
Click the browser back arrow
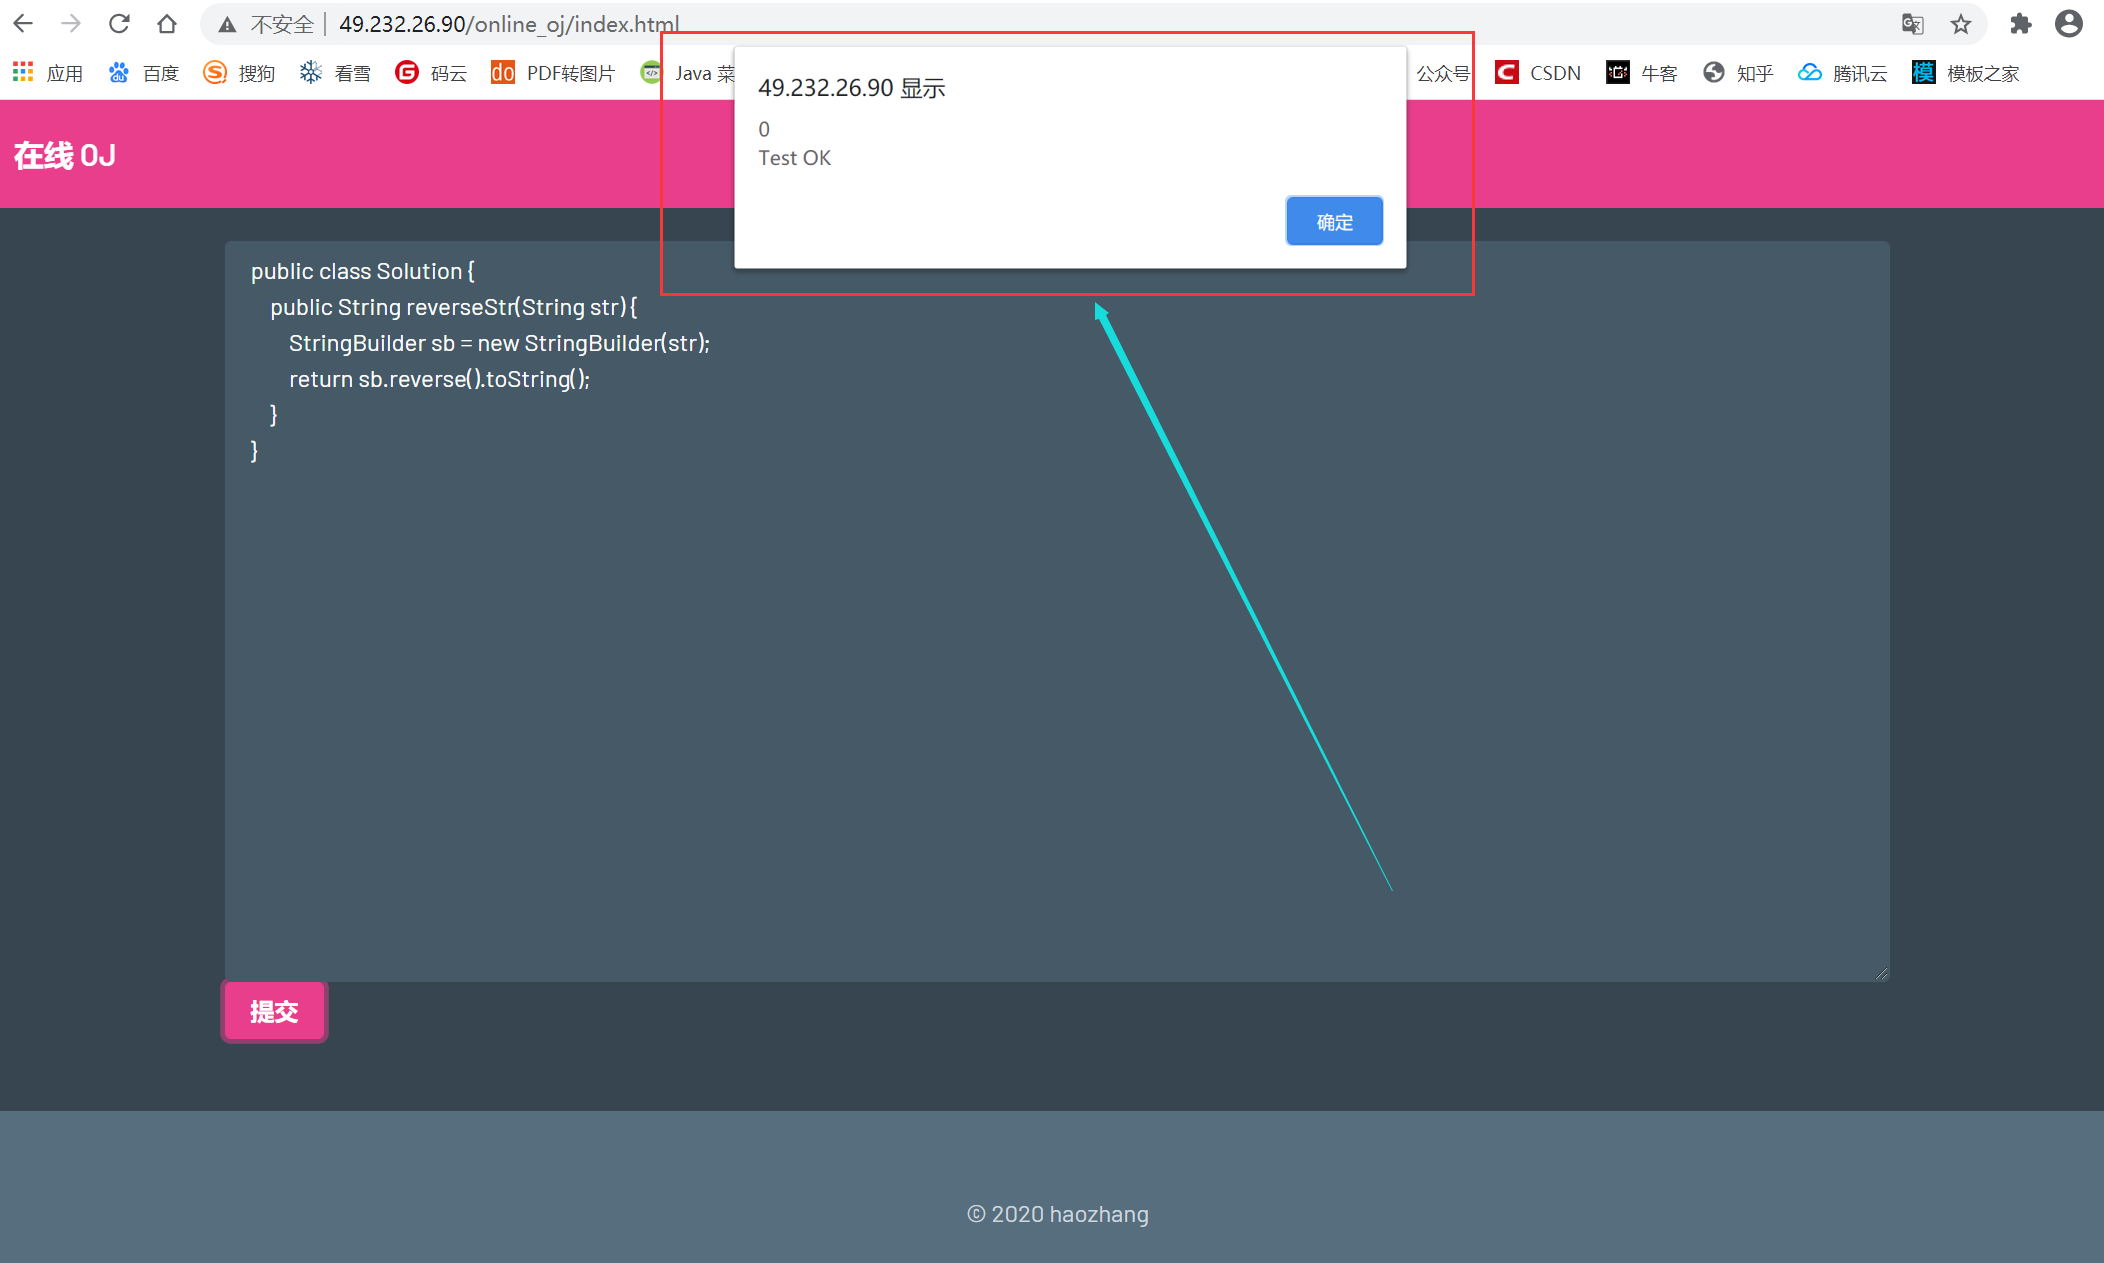23,23
